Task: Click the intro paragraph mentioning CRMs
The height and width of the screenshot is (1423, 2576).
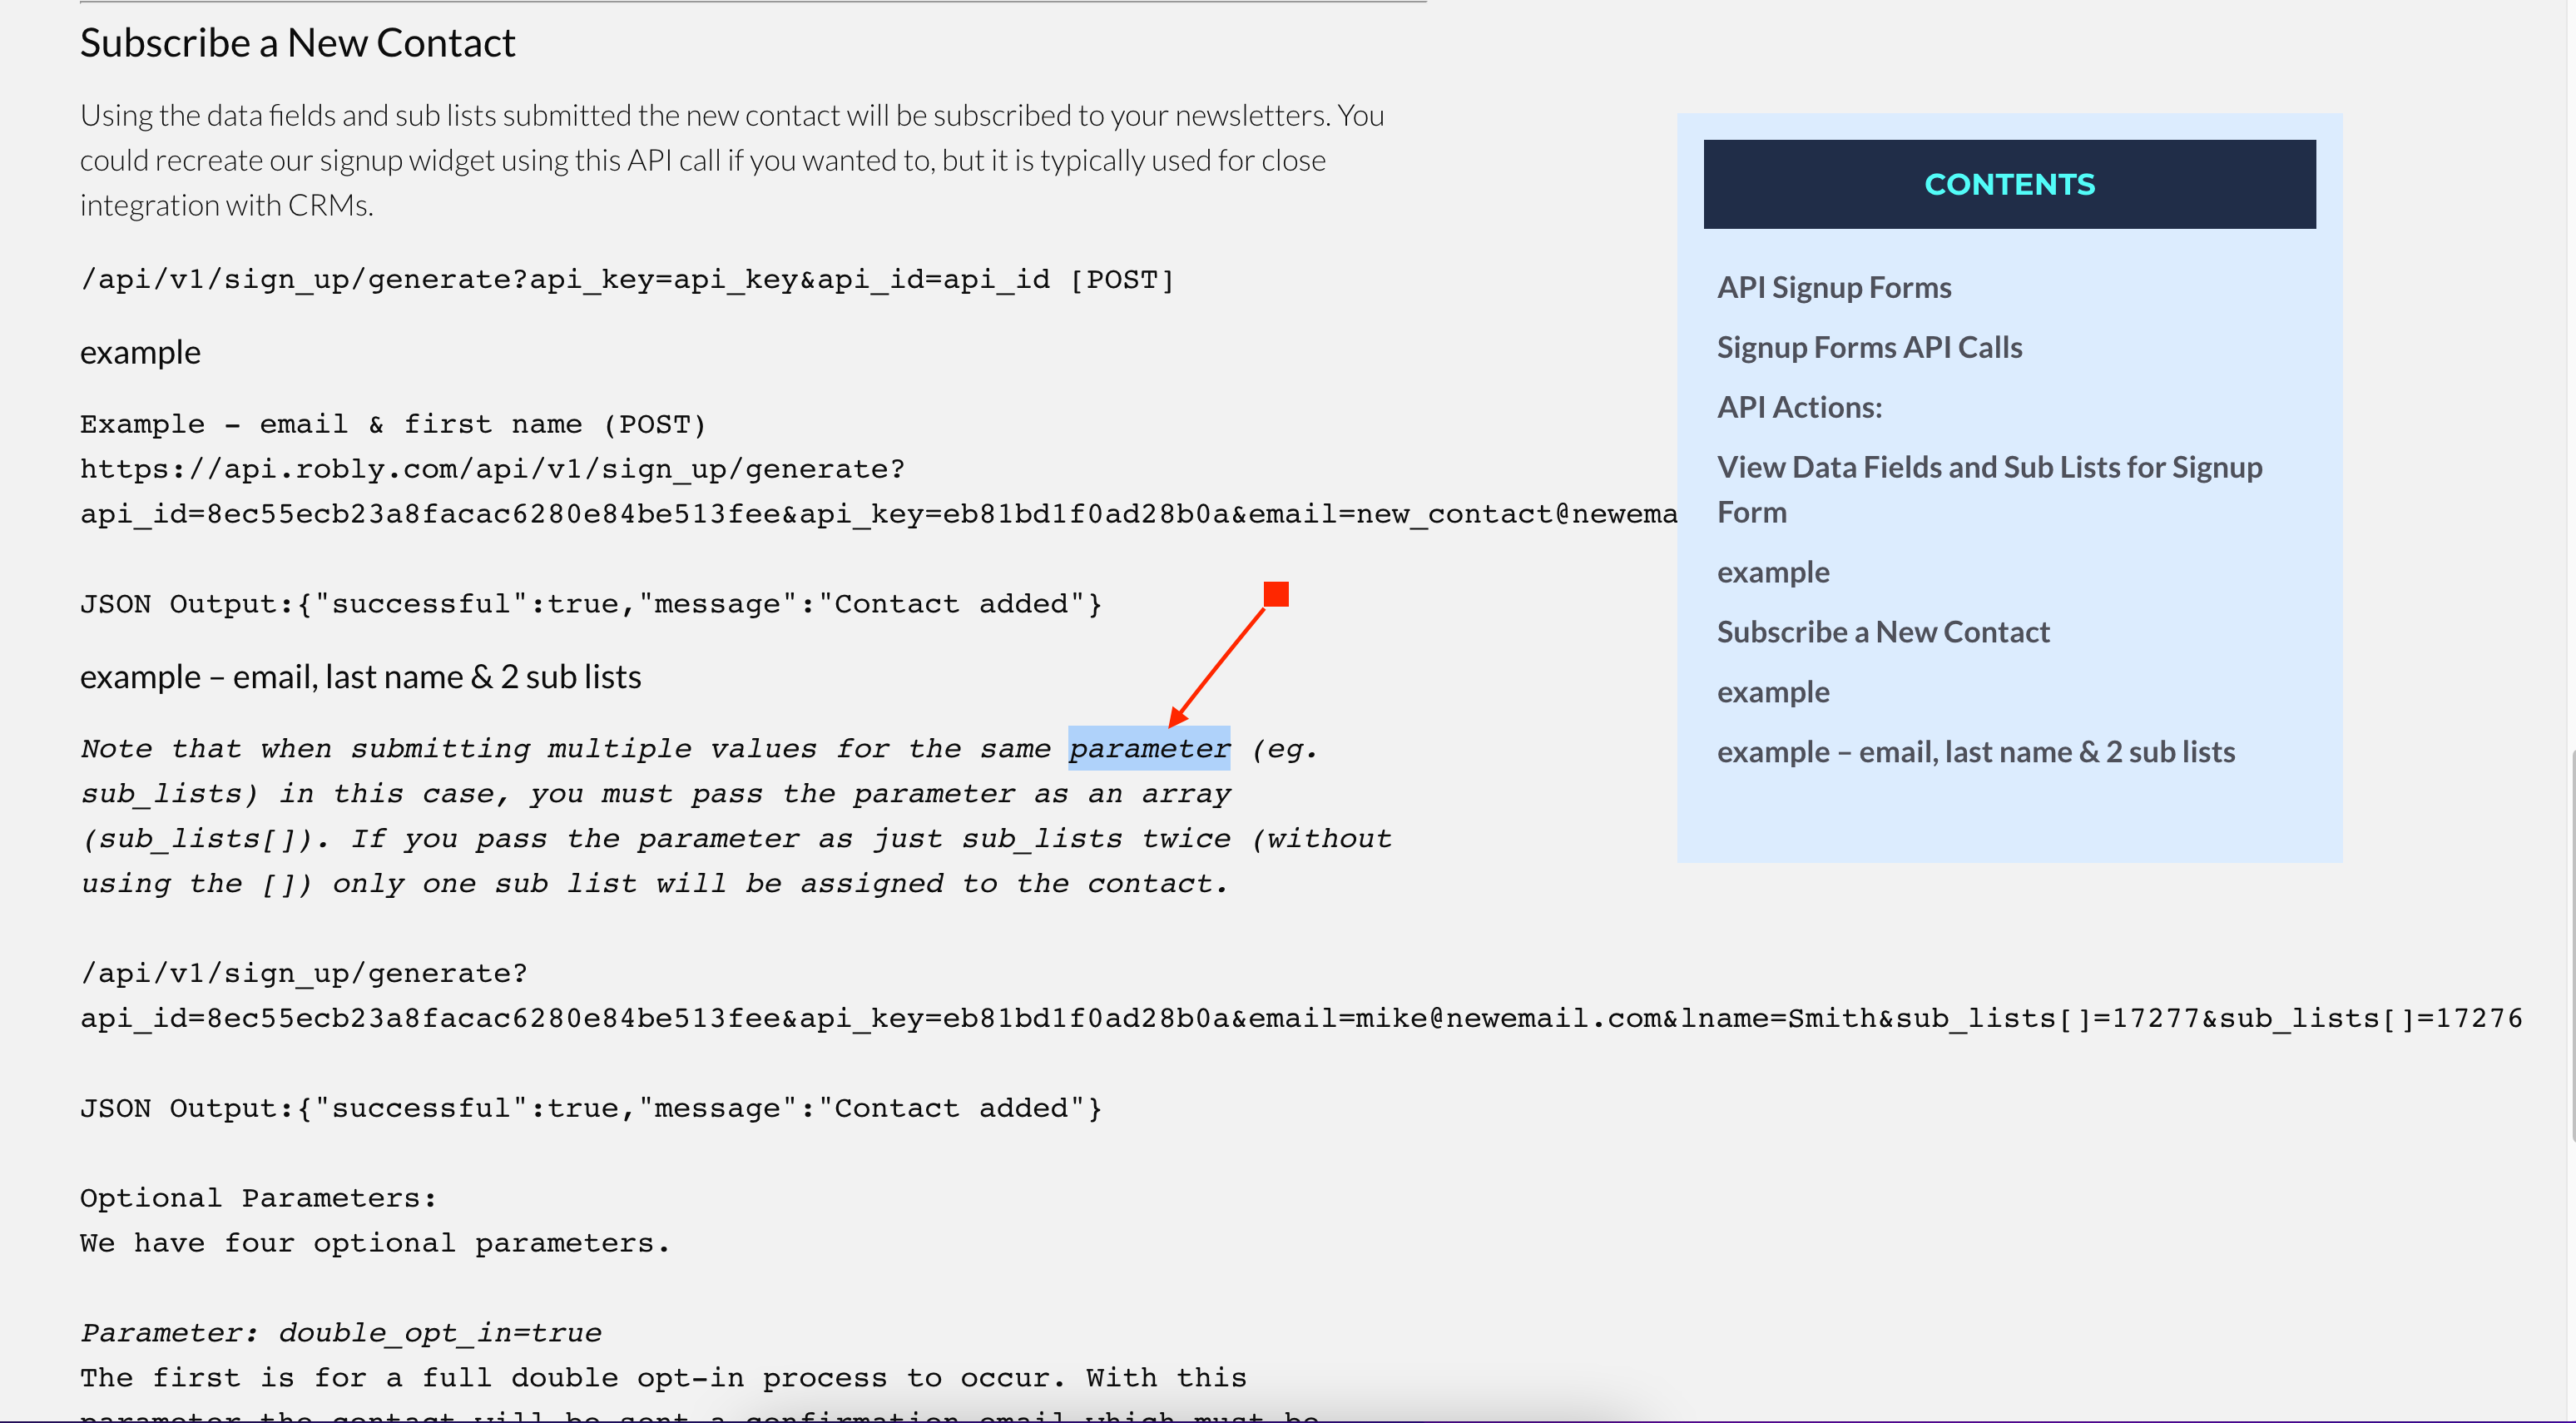Action: 732,160
